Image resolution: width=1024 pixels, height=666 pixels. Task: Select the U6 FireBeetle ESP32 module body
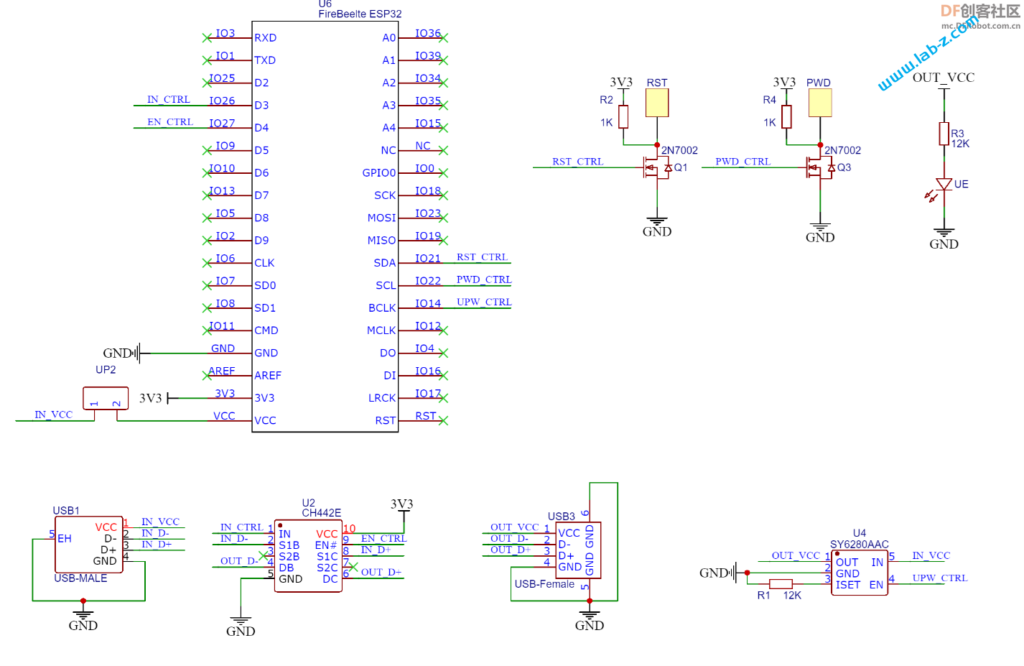click(325, 227)
